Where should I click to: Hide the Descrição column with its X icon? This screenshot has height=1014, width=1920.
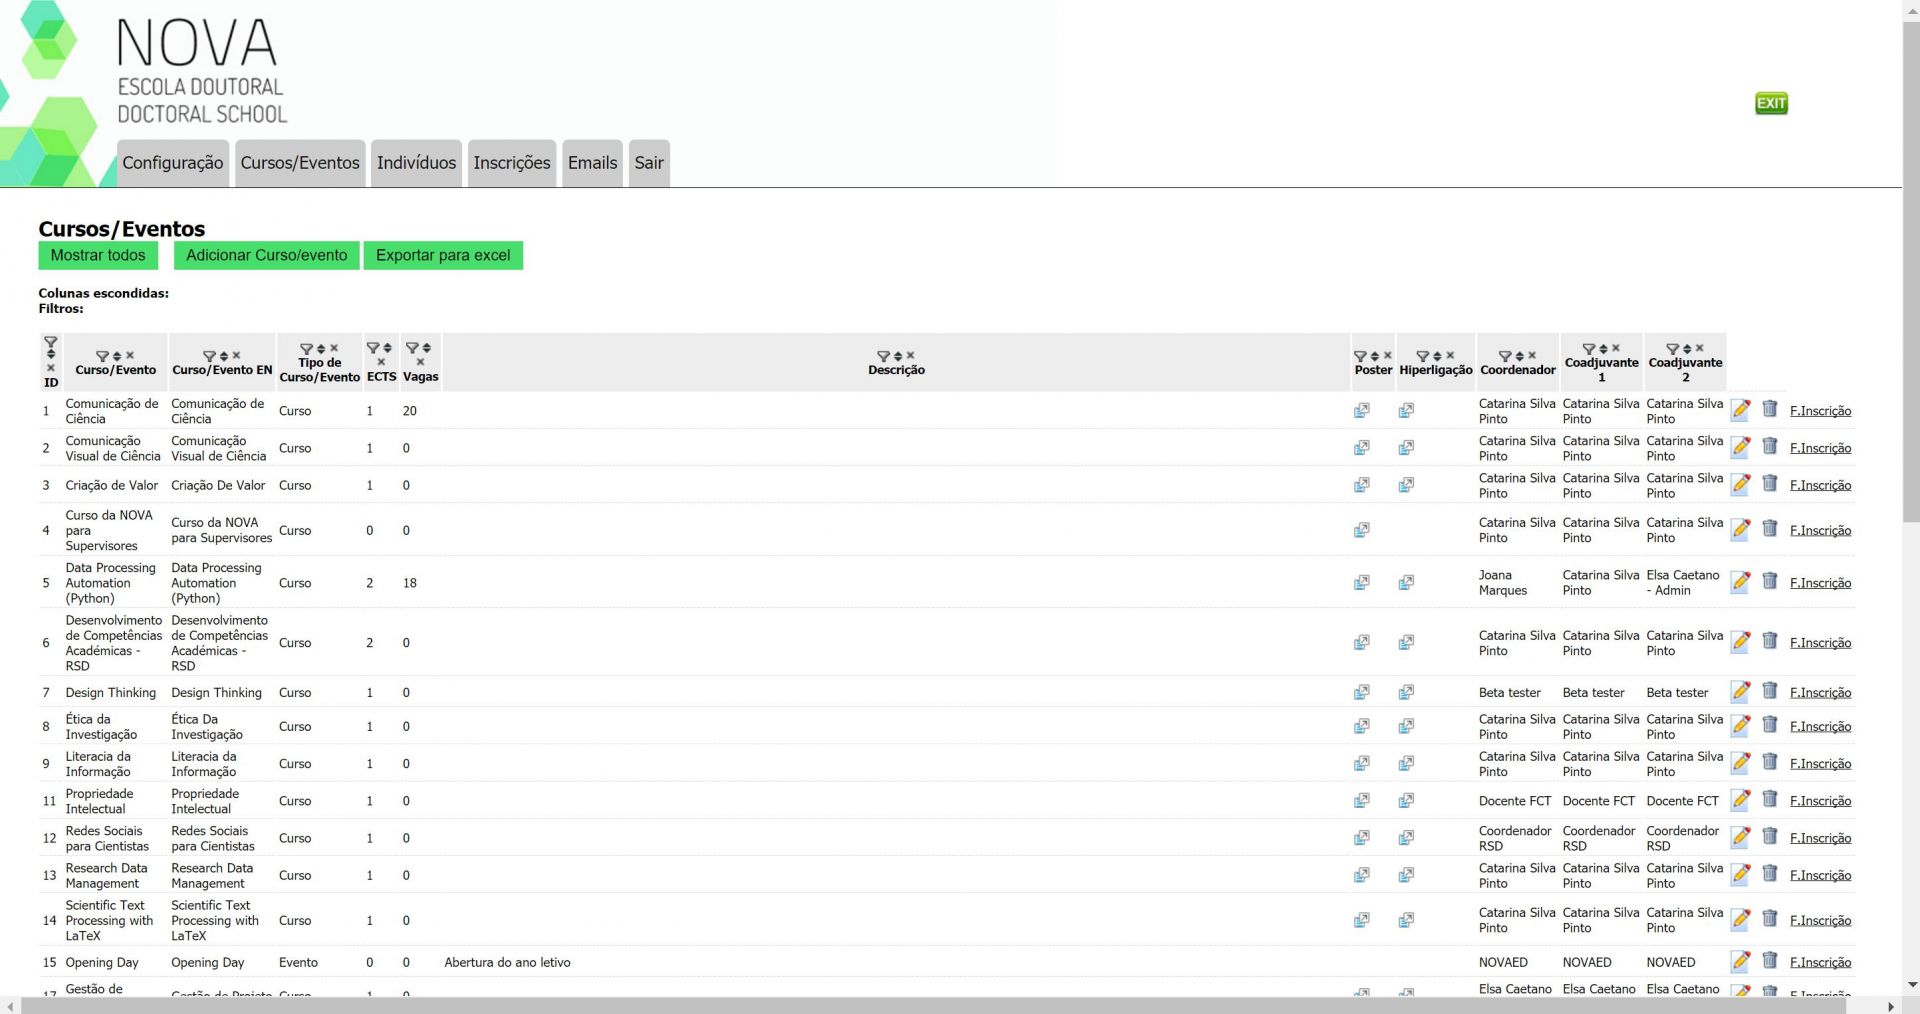pyautogui.click(x=911, y=356)
